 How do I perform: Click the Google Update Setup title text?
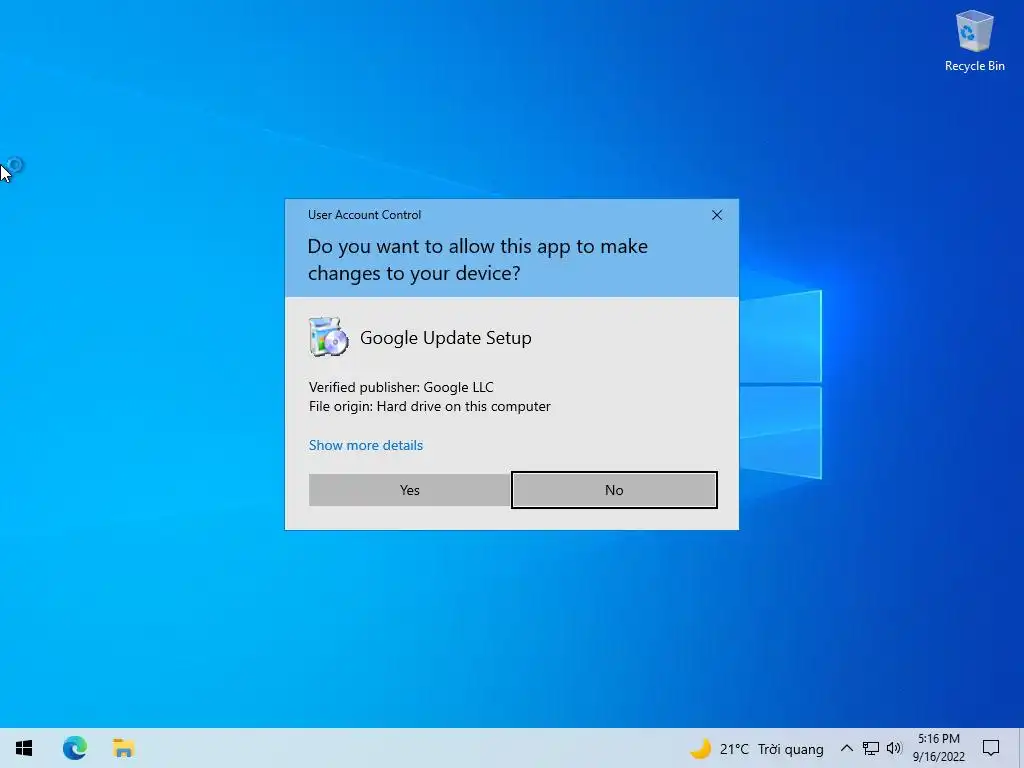tap(445, 338)
